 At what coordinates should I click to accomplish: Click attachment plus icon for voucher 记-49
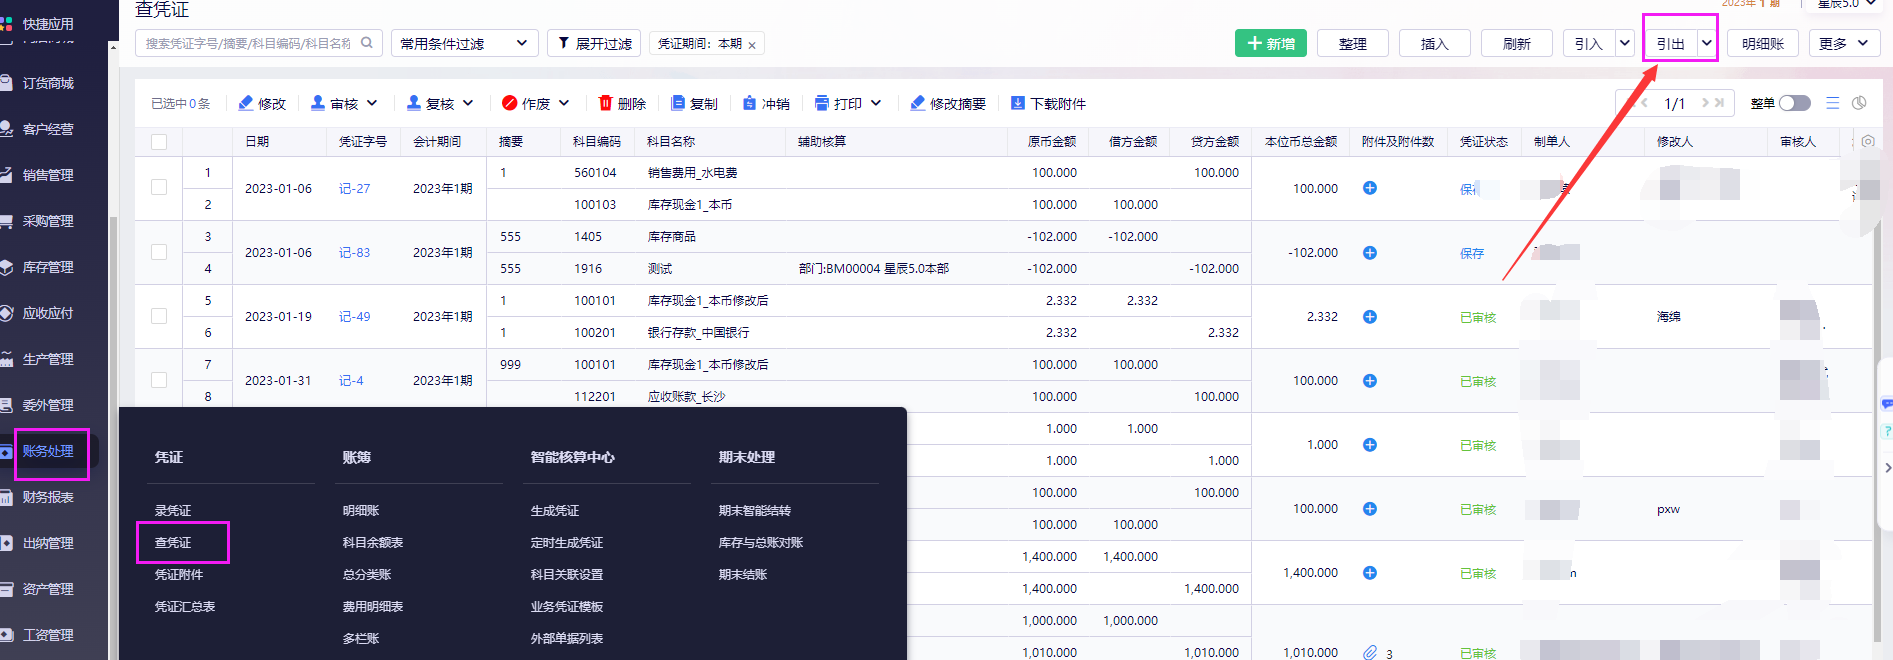1370,316
